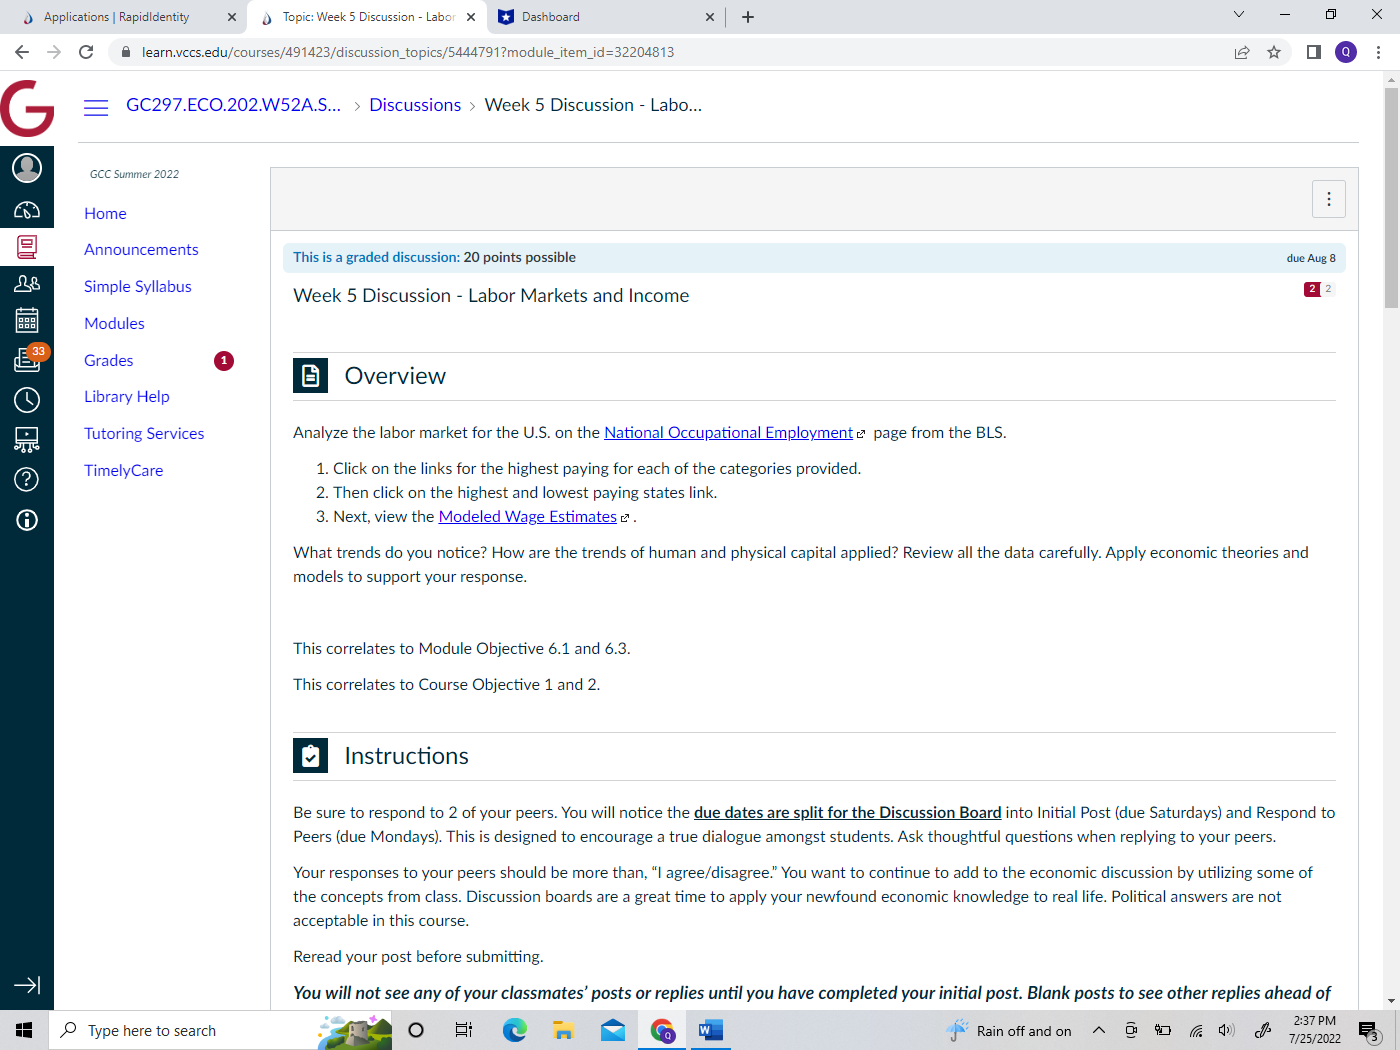Open the National Occupational Employment link

click(728, 432)
